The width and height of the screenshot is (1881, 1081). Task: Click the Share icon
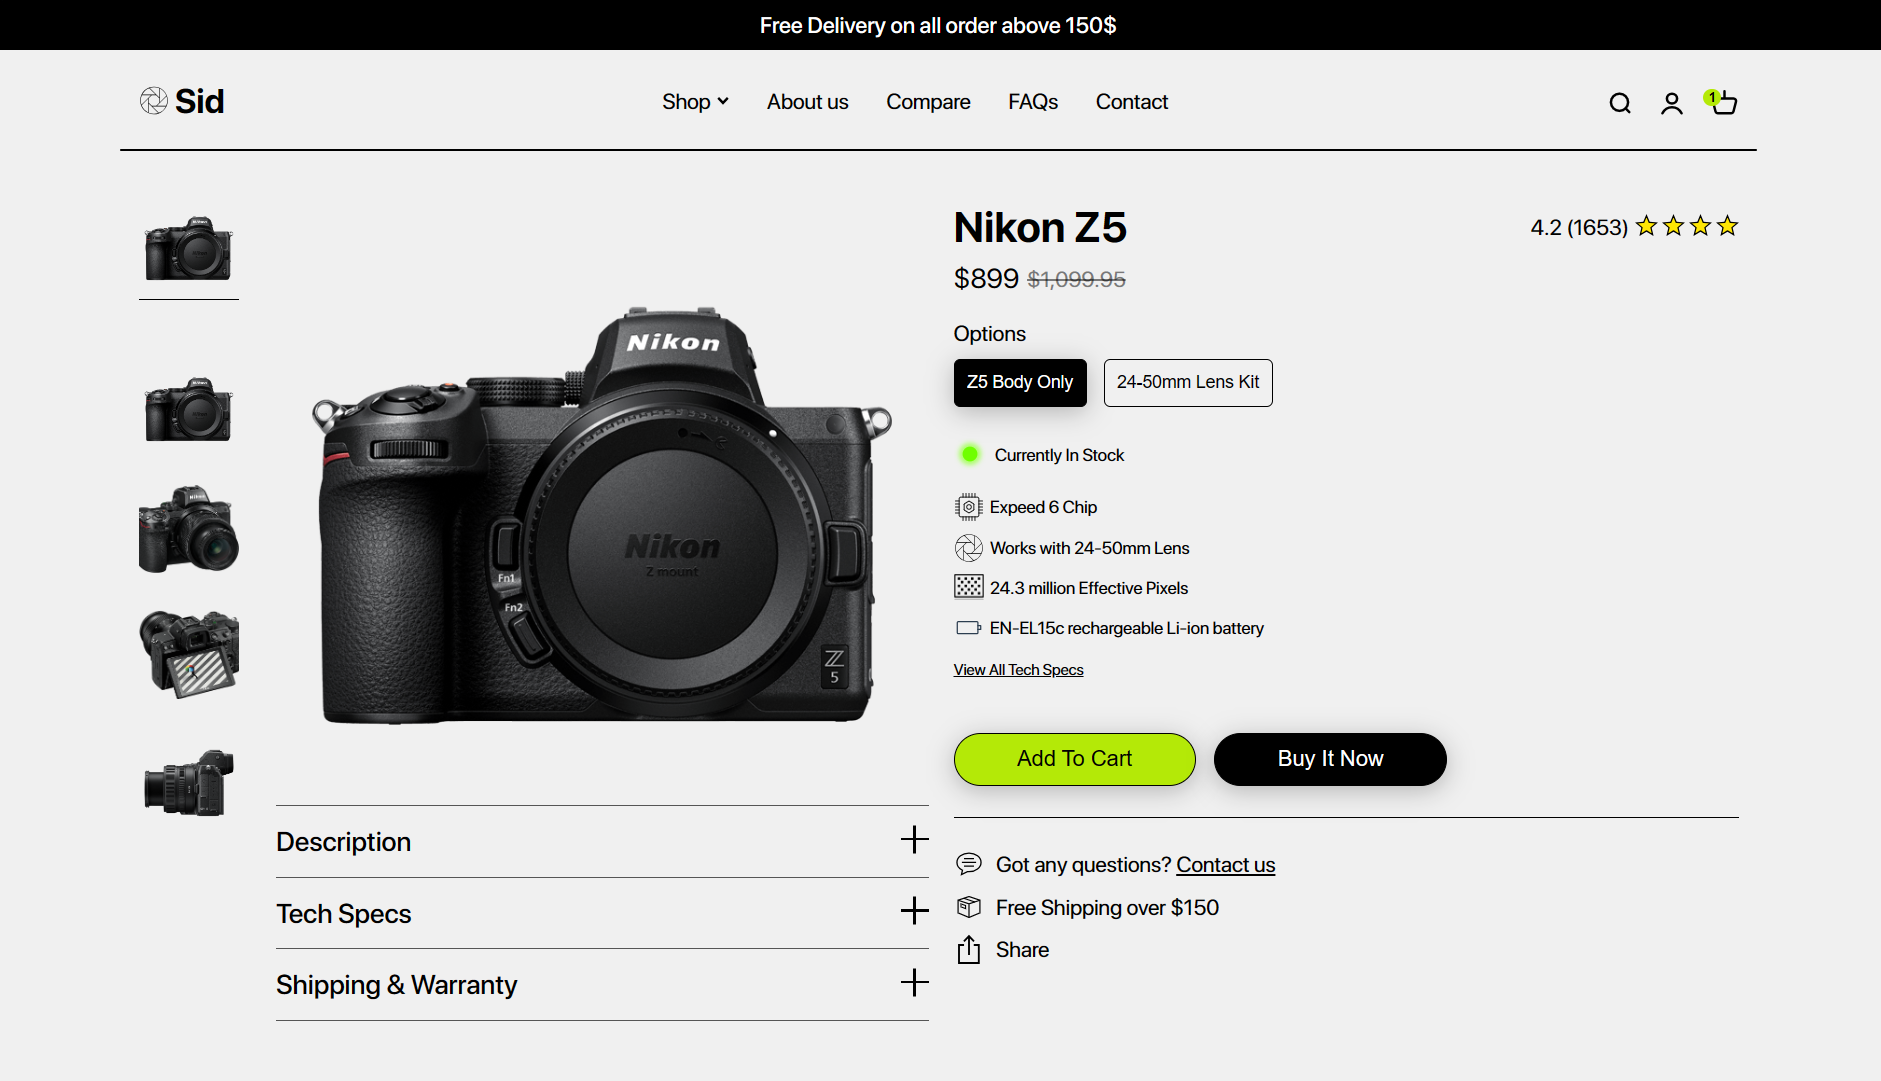click(968, 950)
